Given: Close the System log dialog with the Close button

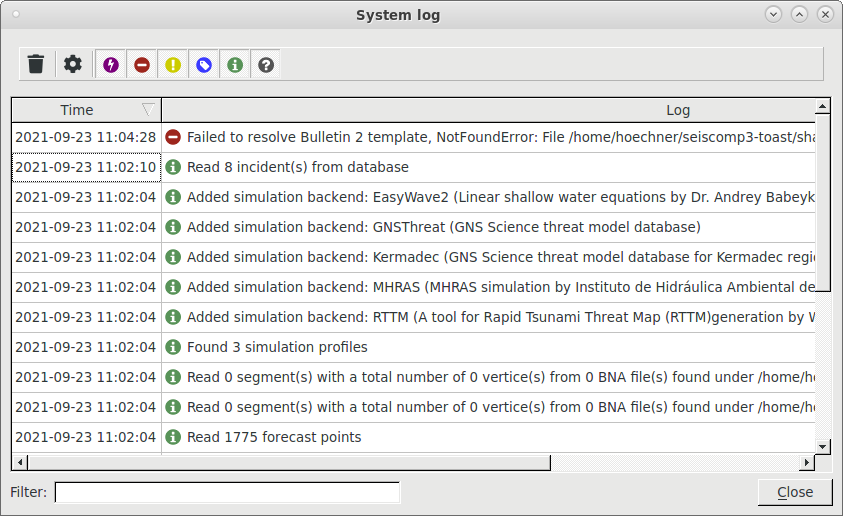Looking at the screenshot, I should 795,492.
